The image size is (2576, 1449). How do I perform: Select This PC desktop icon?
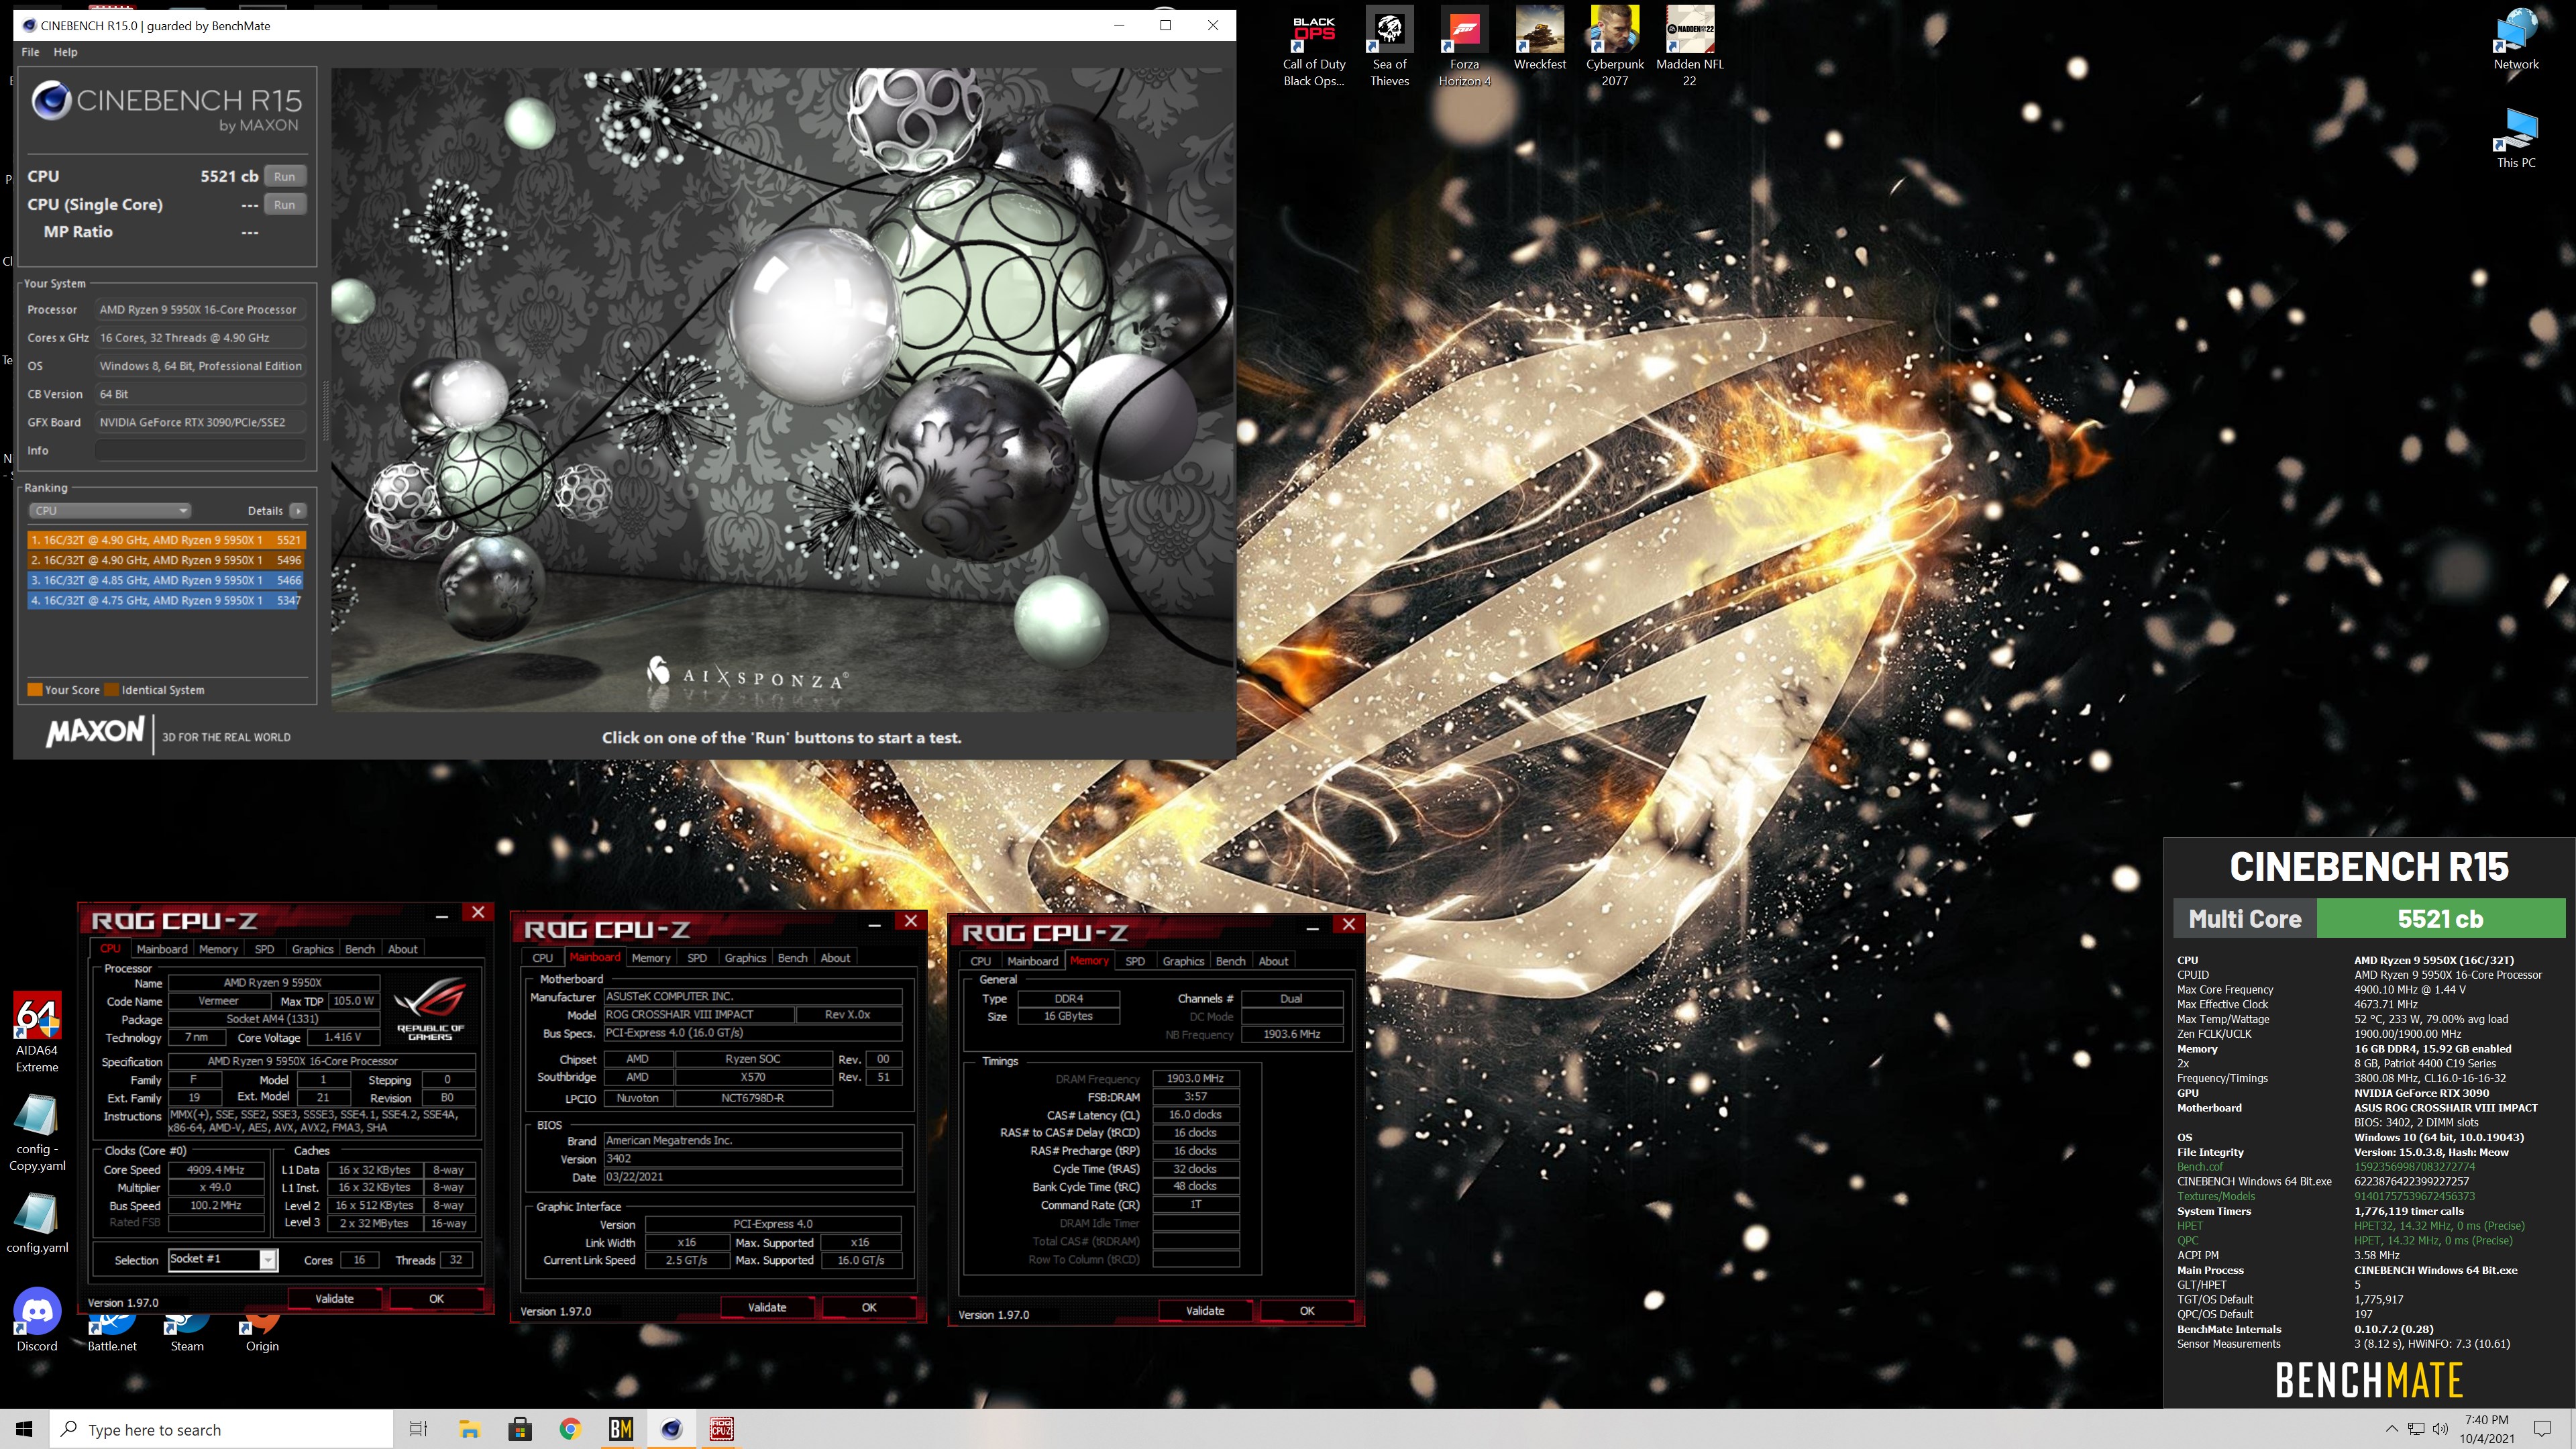coord(2516,138)
